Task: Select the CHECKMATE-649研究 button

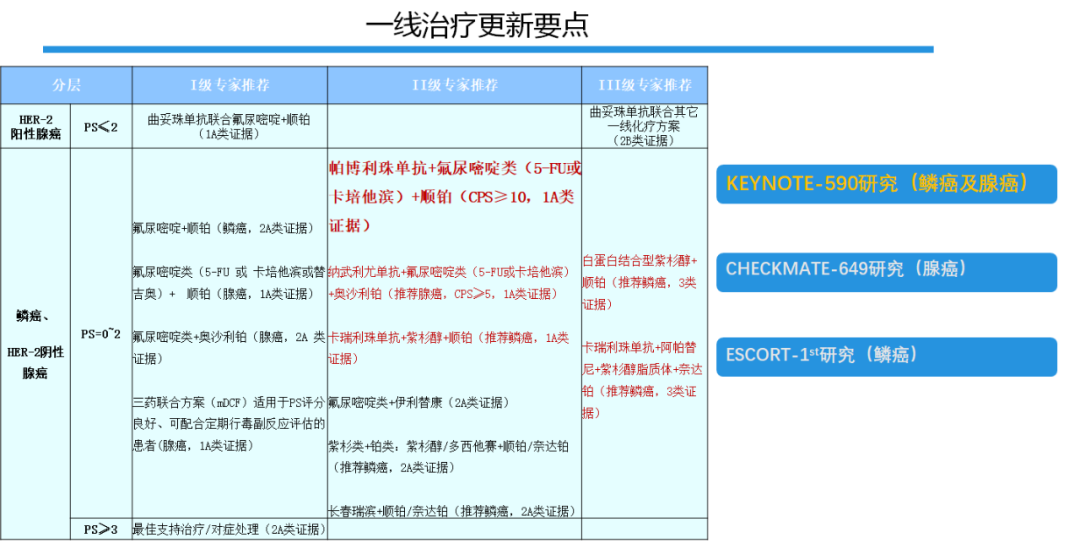Action: pos(886,270)
